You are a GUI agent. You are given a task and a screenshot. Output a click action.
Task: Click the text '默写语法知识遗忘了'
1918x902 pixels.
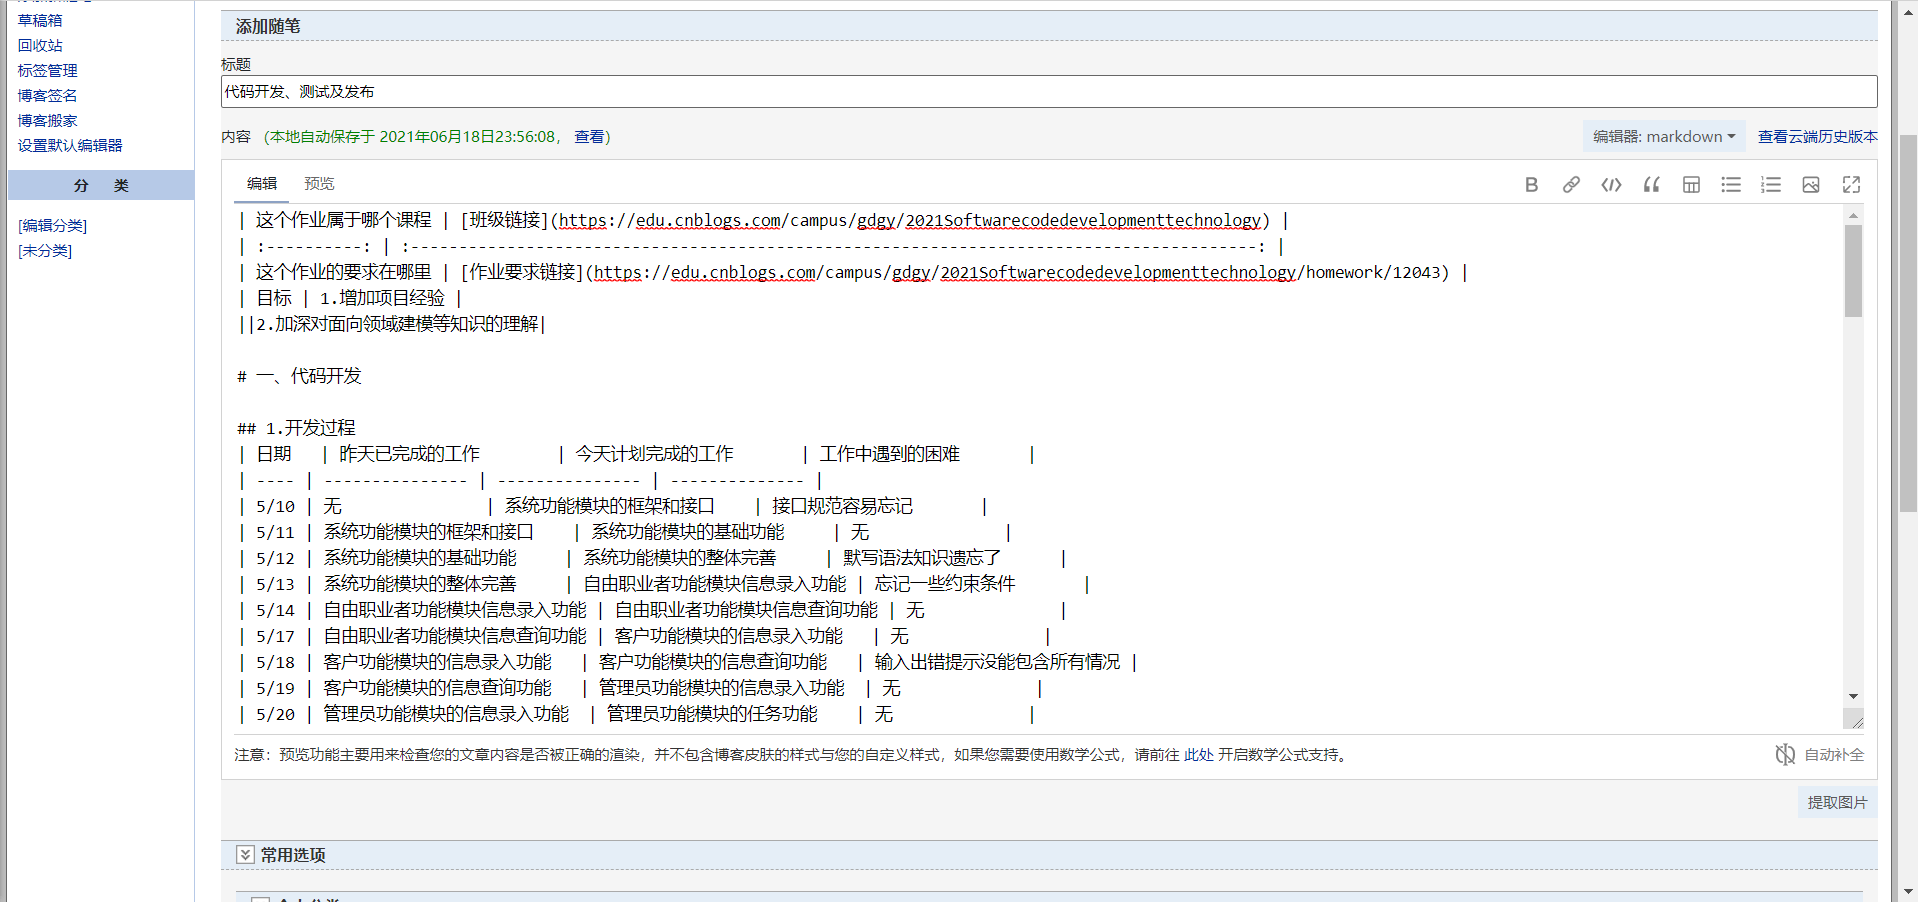click(922, 558)
